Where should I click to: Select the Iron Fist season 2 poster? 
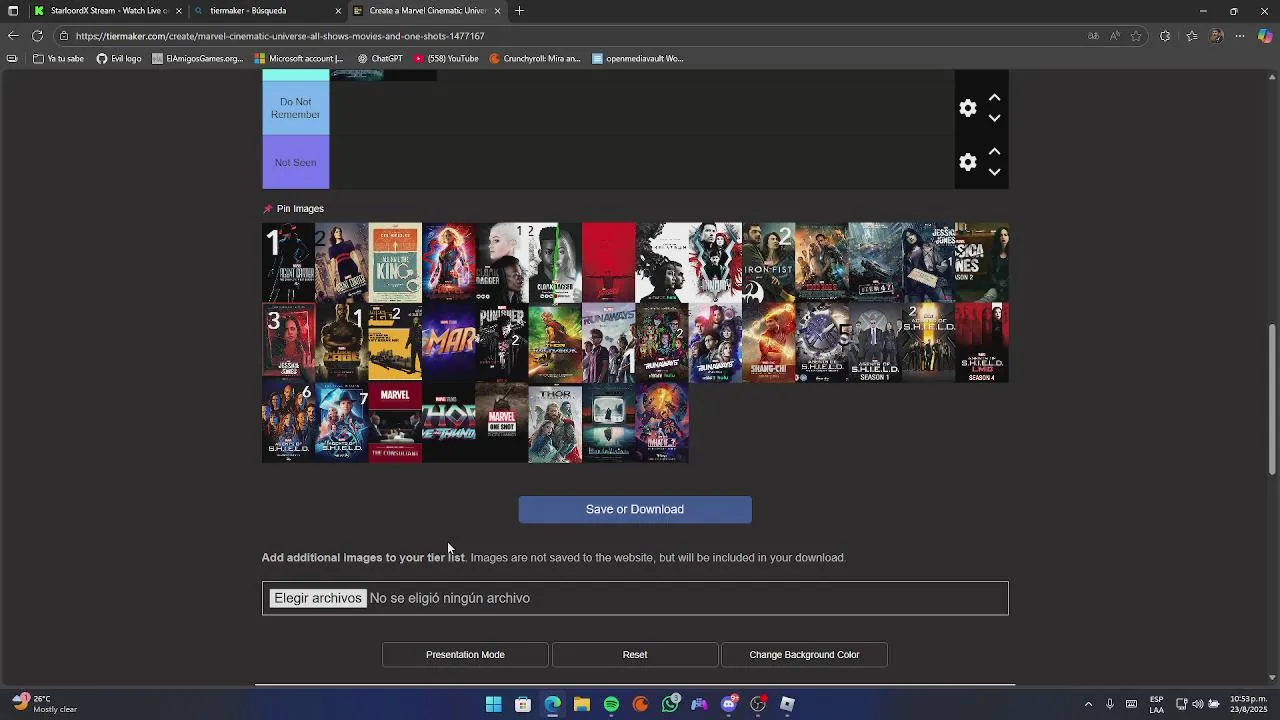[768, 262]
